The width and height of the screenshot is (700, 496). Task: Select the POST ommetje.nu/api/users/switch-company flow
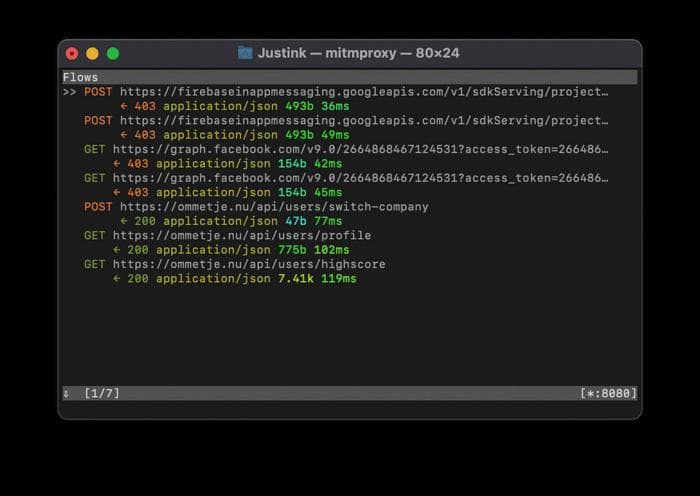[x=256, y=207]
